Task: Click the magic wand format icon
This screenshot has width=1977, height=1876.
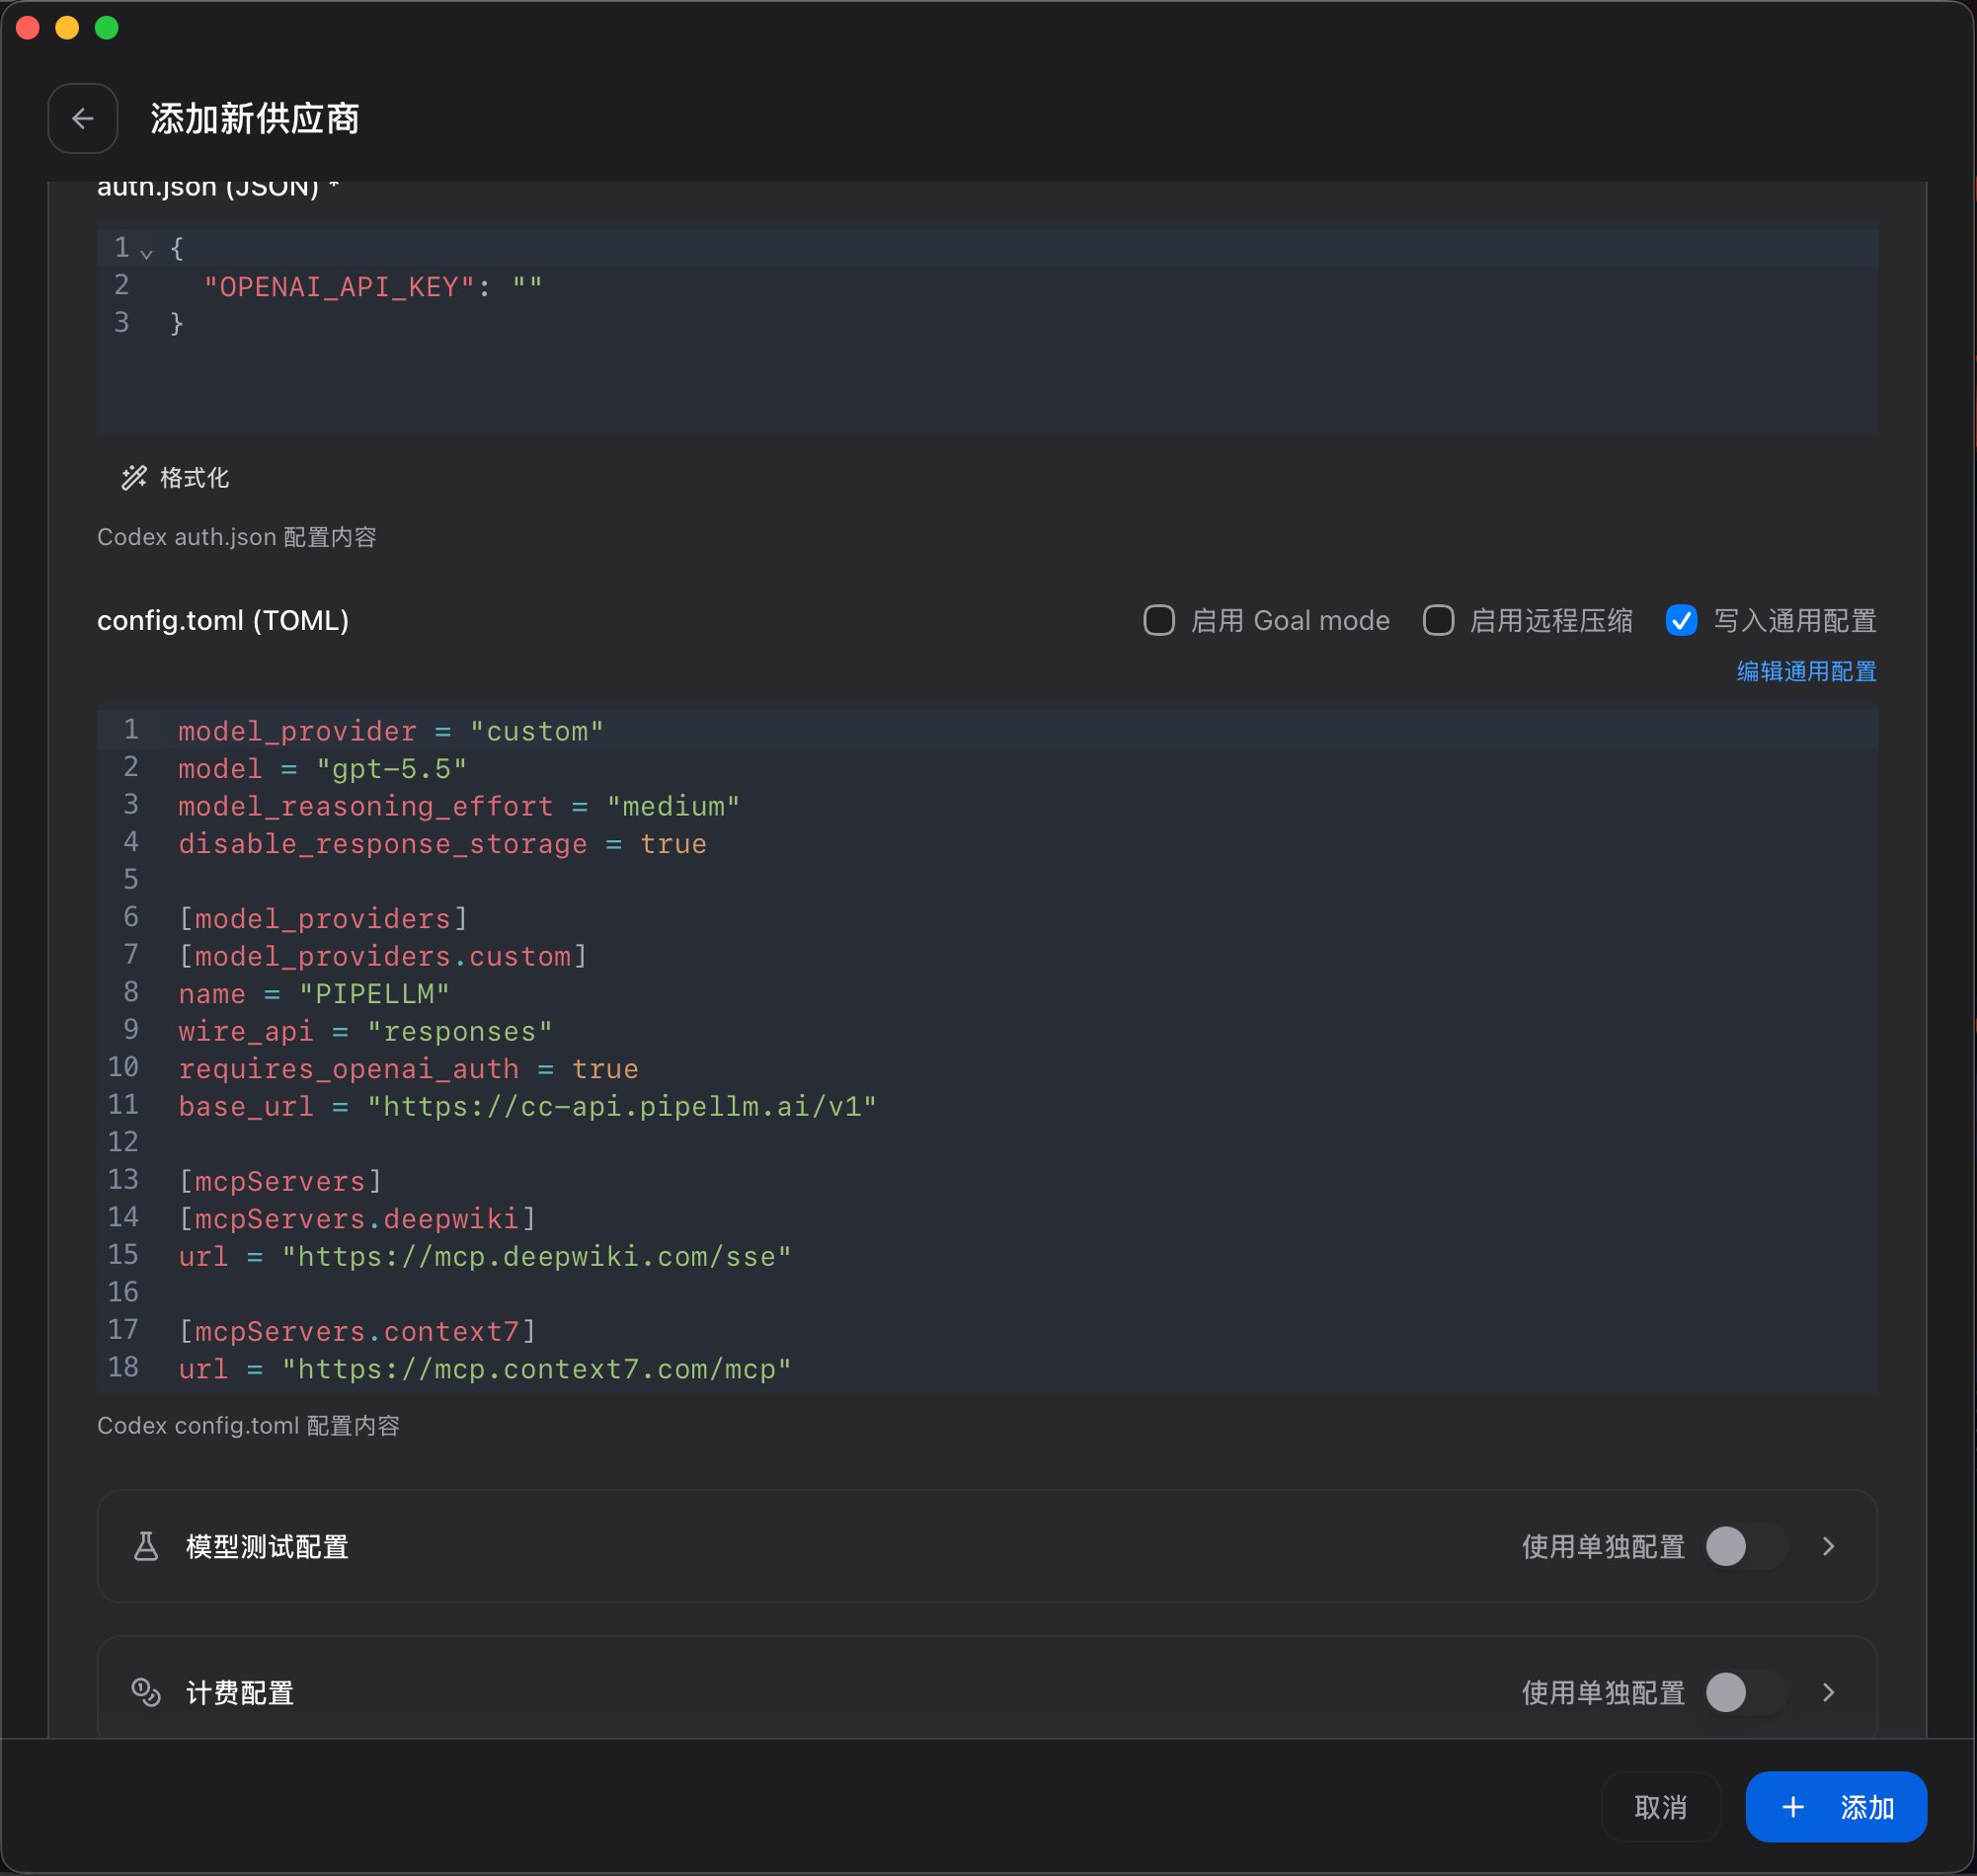Action: (x=134, y=478)
